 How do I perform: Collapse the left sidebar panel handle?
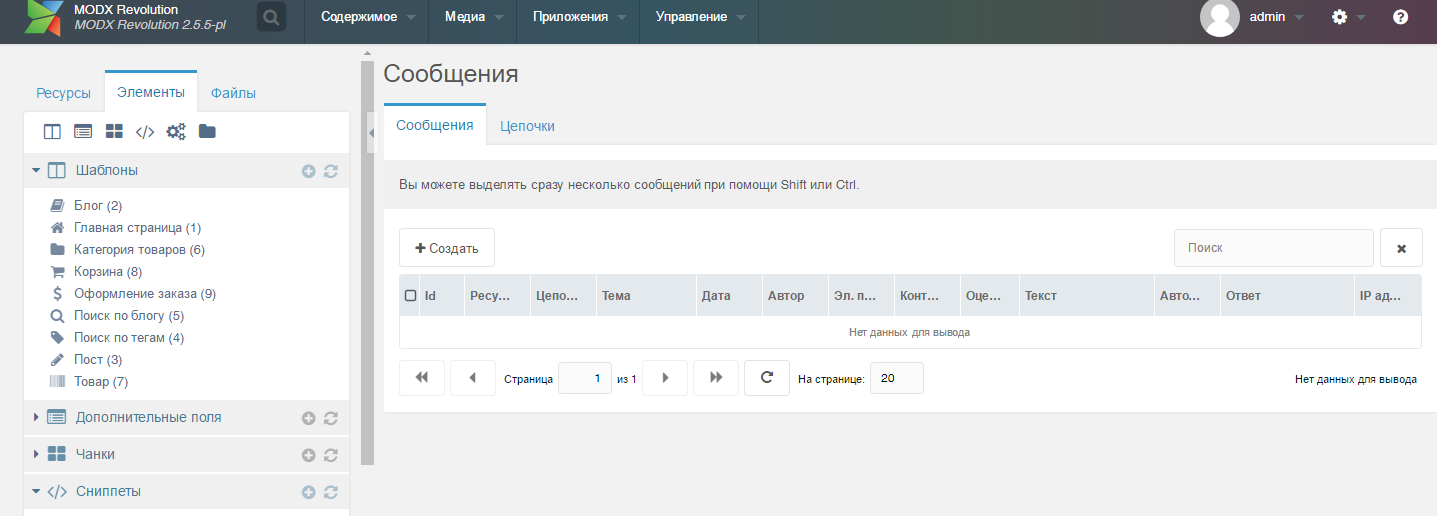coord(371,133)
